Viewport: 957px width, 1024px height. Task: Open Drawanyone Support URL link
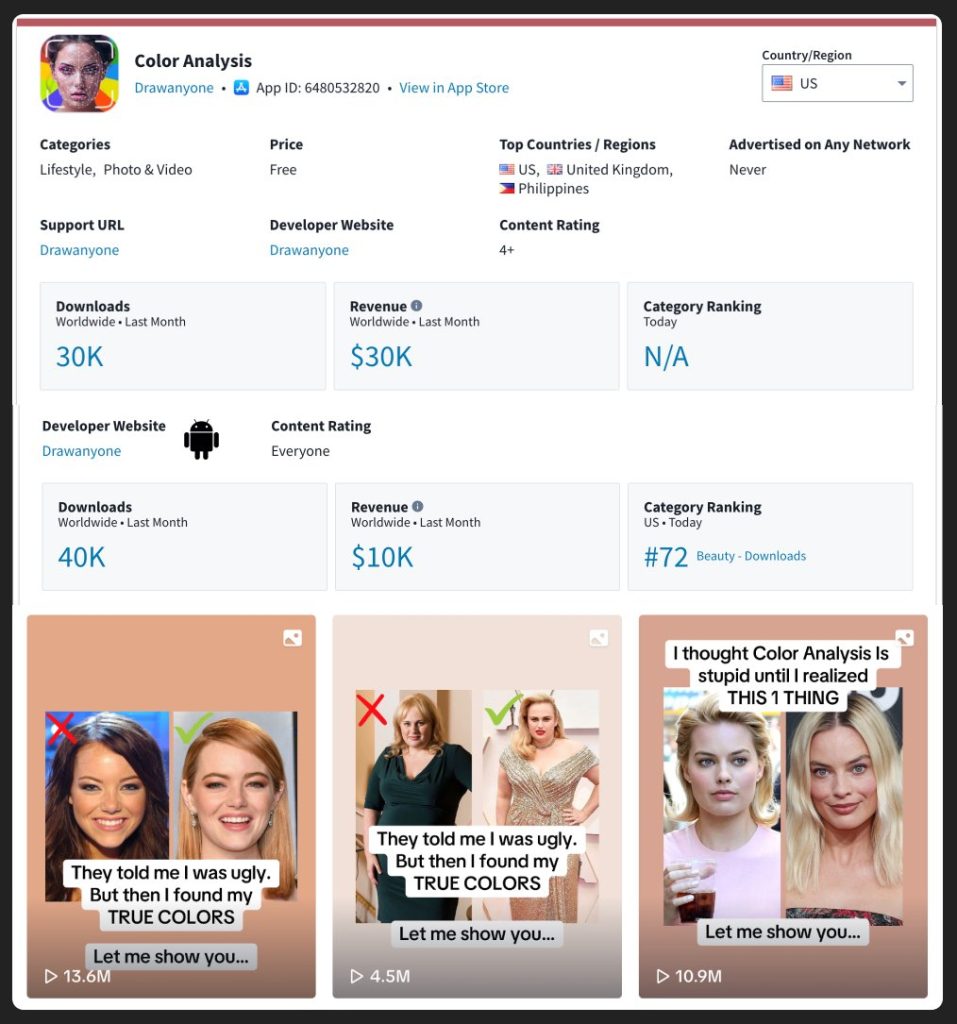click(79, 250)
